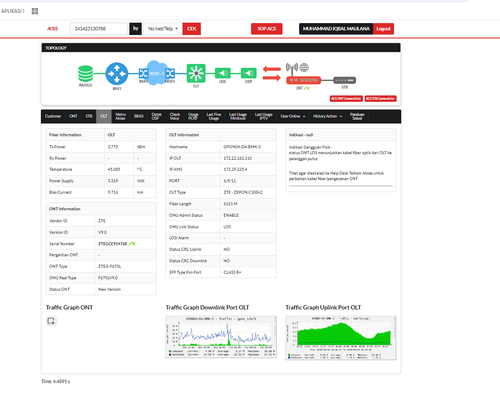500x393 pixels.
Task: Click the ODC splitter icon
Action: (223, 73)
